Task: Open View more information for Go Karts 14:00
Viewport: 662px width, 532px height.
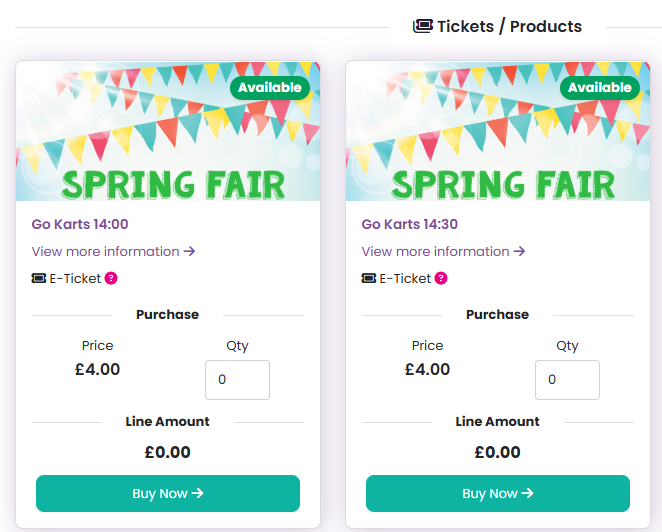Action: click(113, 251)
